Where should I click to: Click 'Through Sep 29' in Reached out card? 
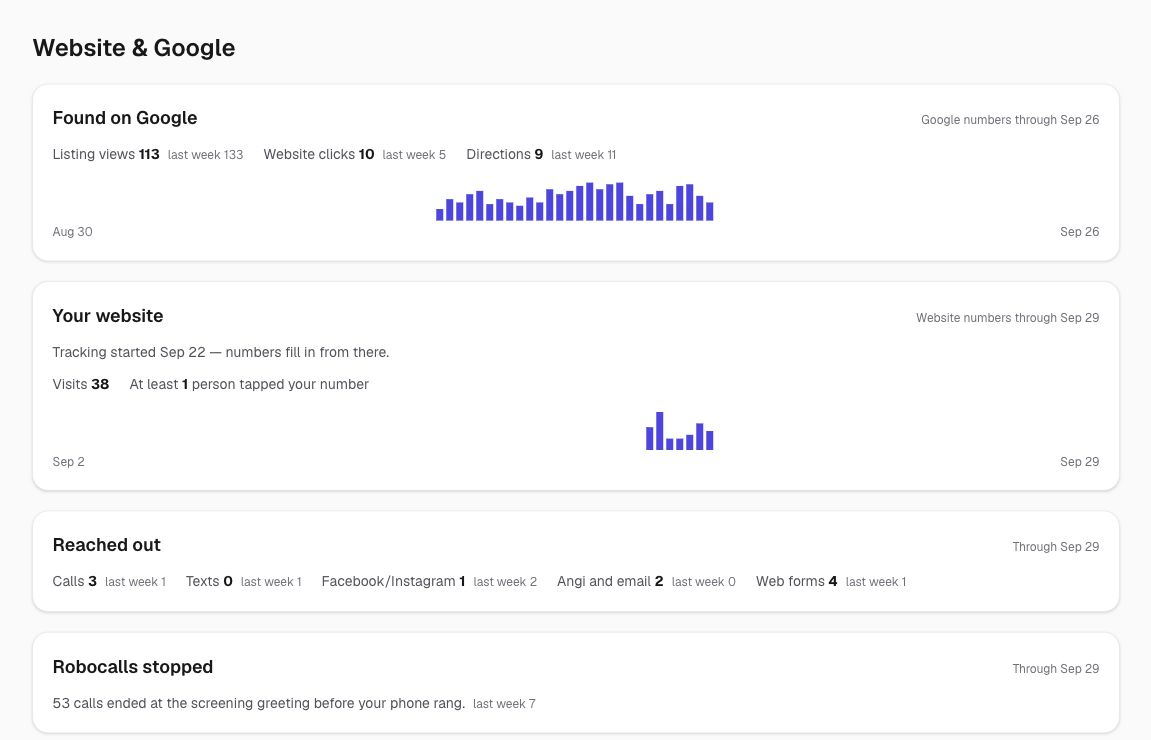pos(1056,547)
